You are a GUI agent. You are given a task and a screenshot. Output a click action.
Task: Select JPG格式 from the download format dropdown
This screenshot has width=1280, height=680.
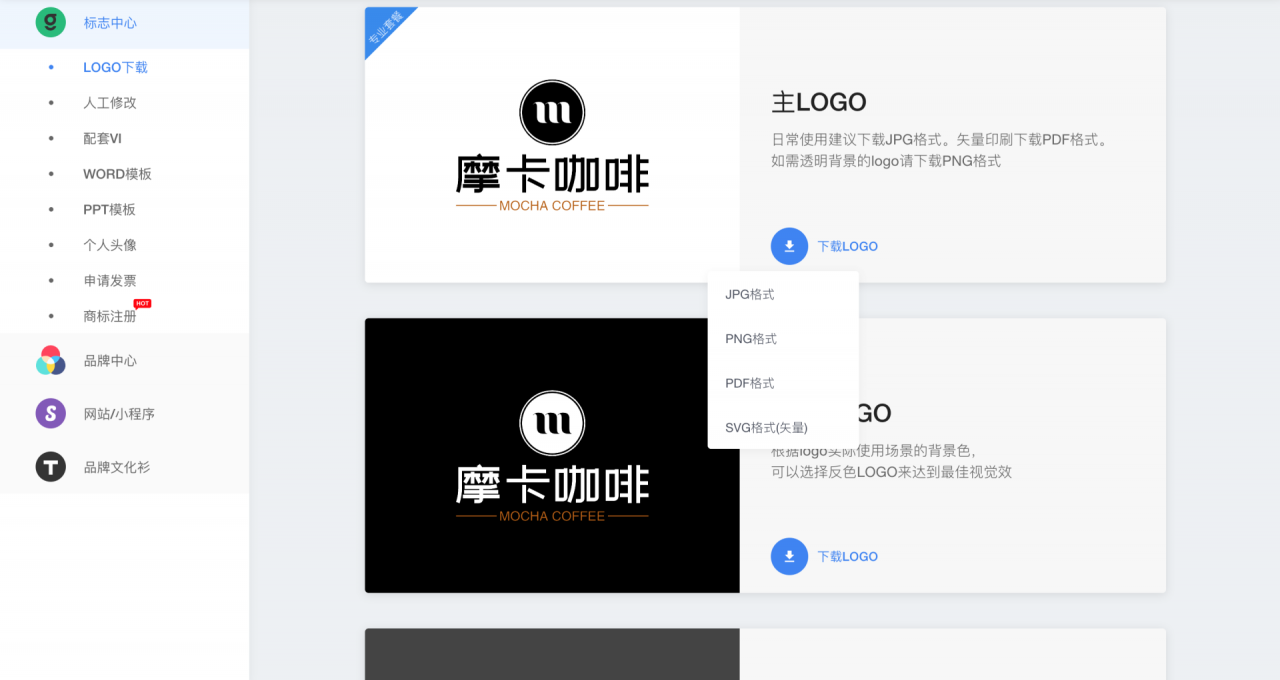[x=749, y=294]
